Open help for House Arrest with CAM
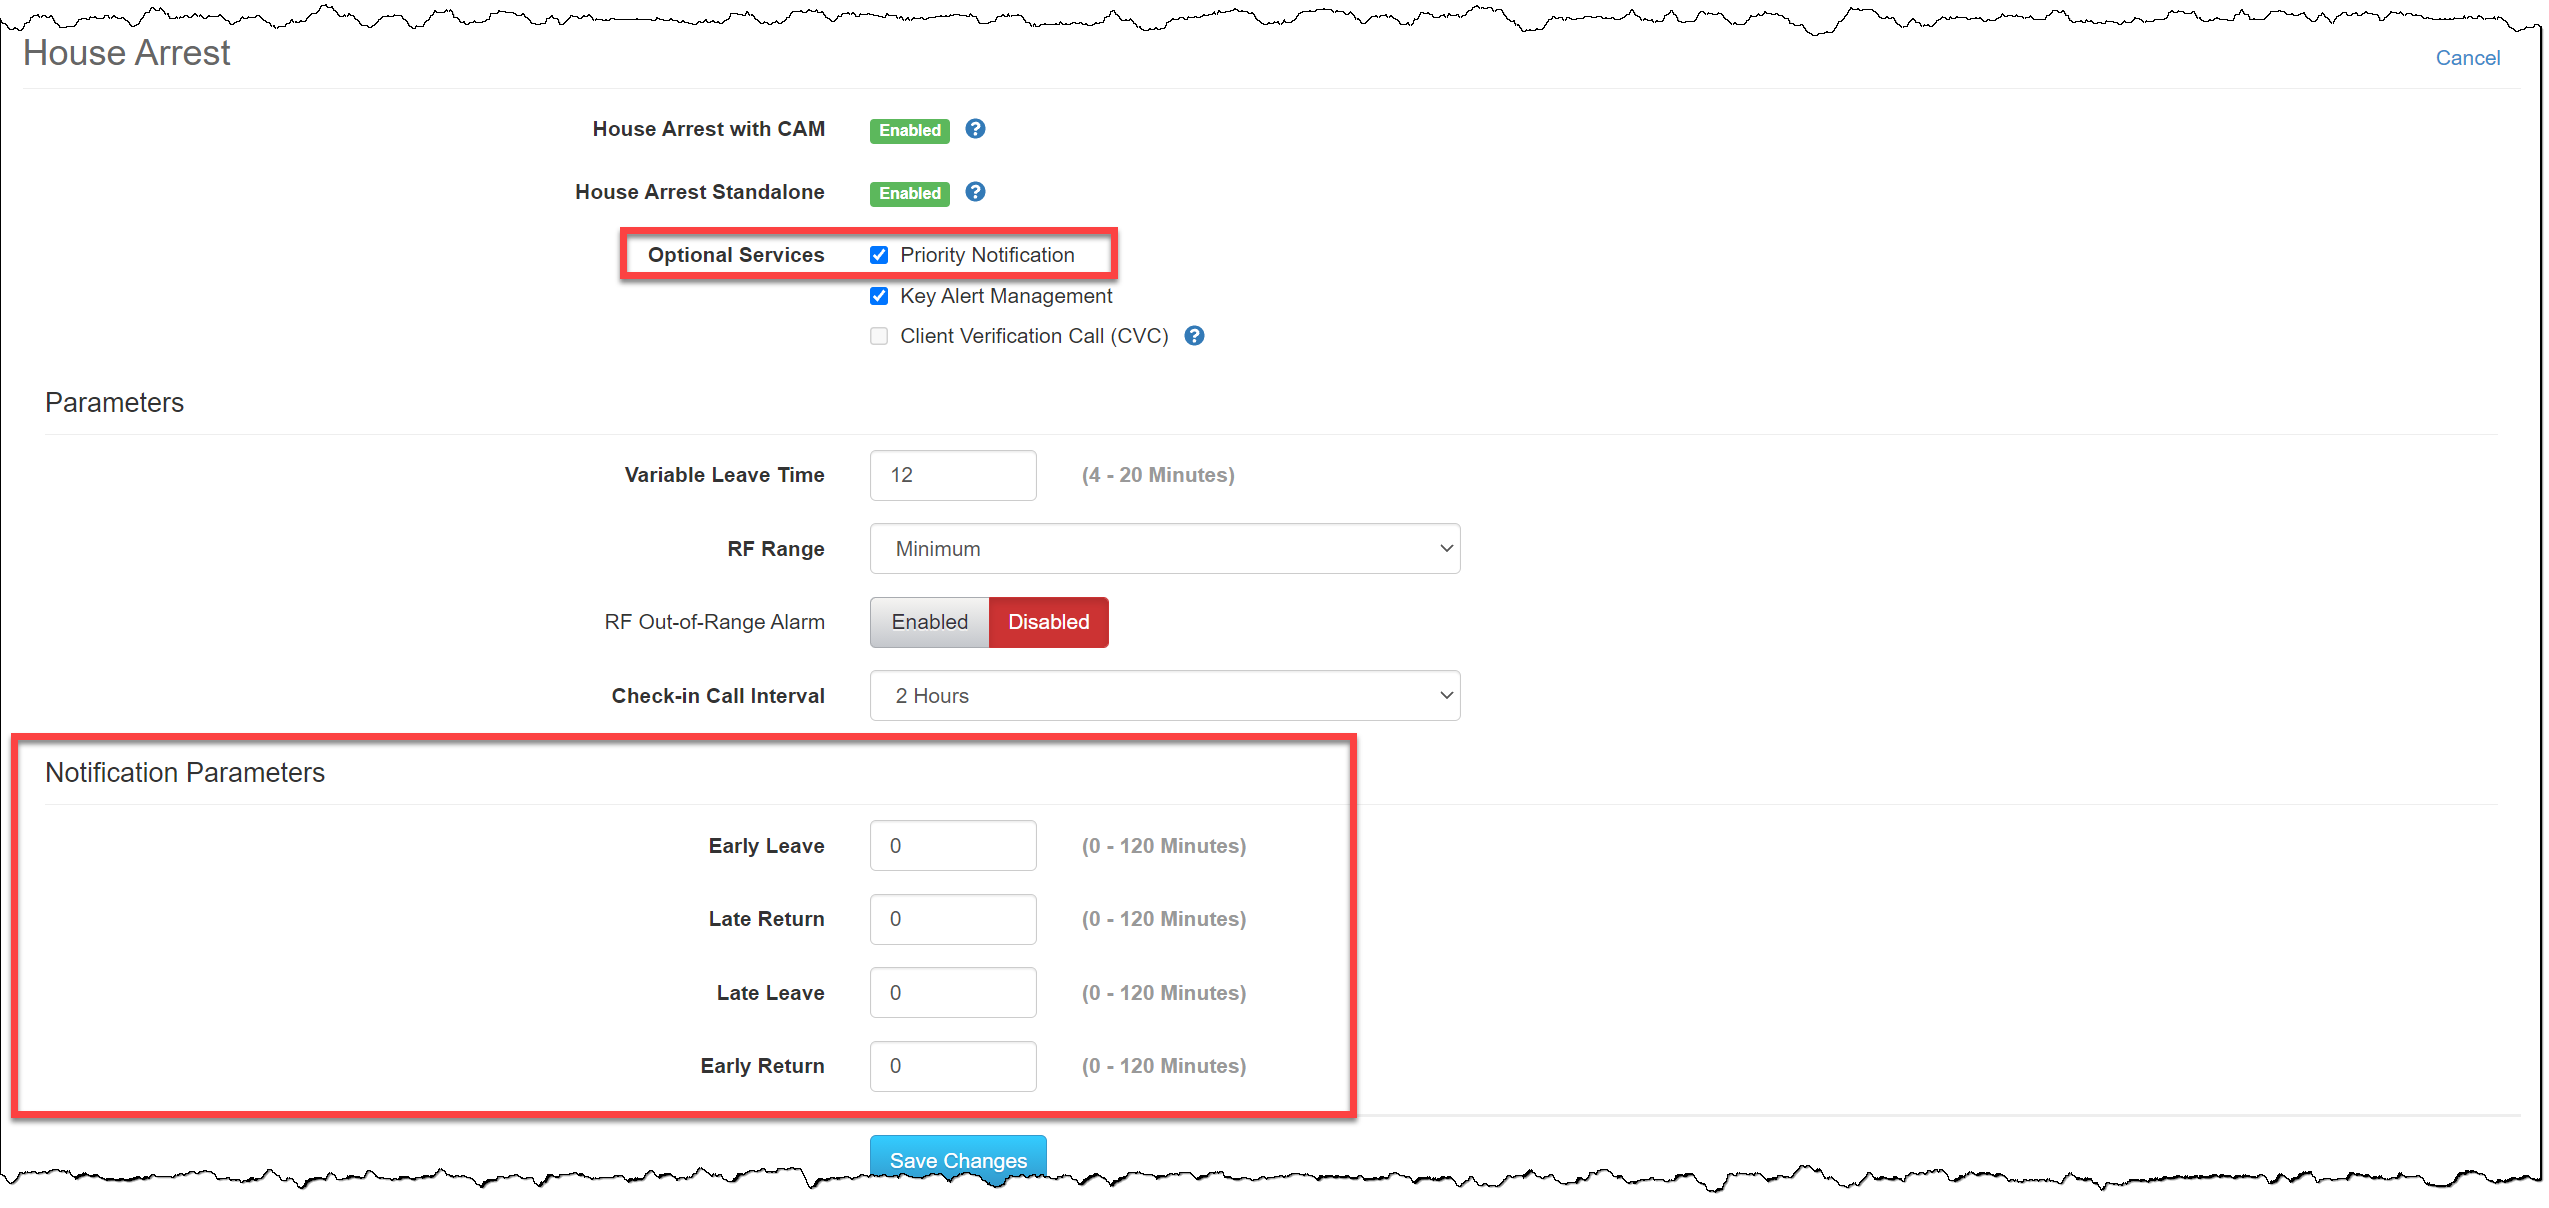Screen dimensions: 2549x1208 tap(974, 129)
